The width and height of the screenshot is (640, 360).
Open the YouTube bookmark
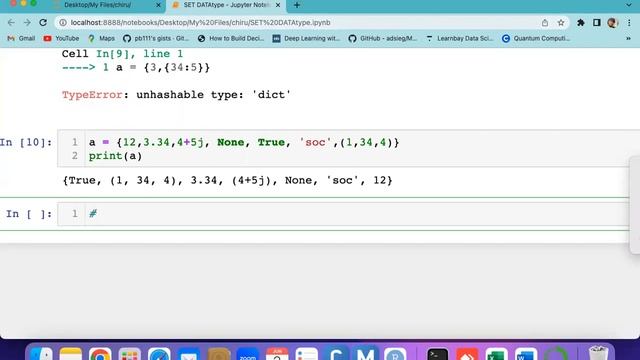[x=61, y=38]
